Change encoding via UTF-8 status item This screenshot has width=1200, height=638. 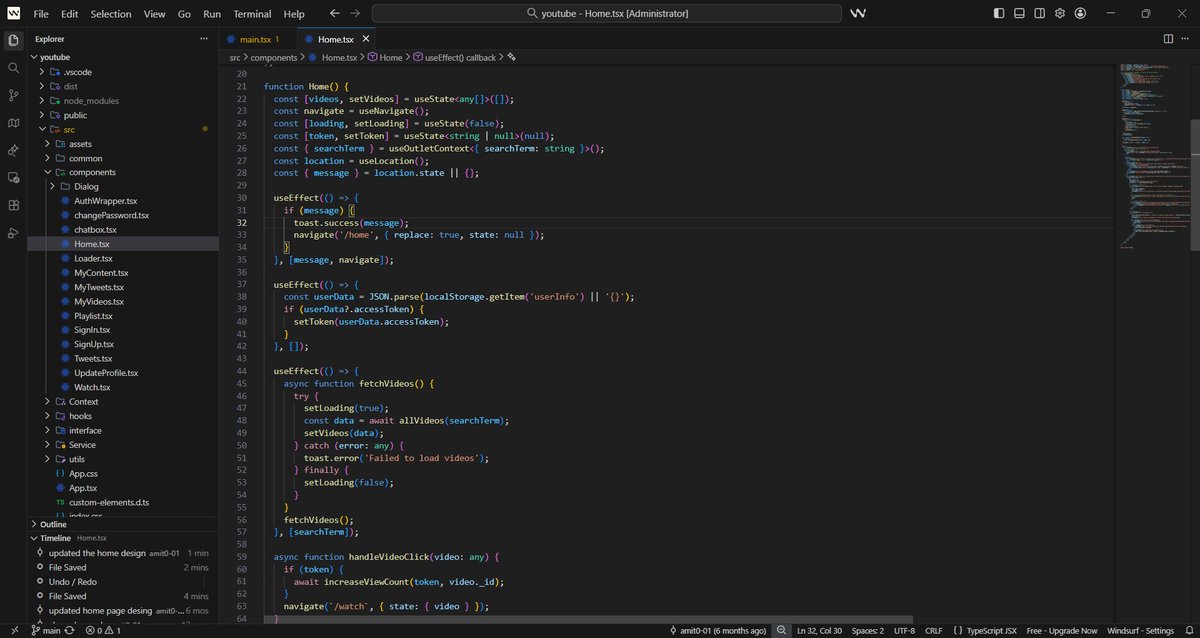(x=904, y=631)
